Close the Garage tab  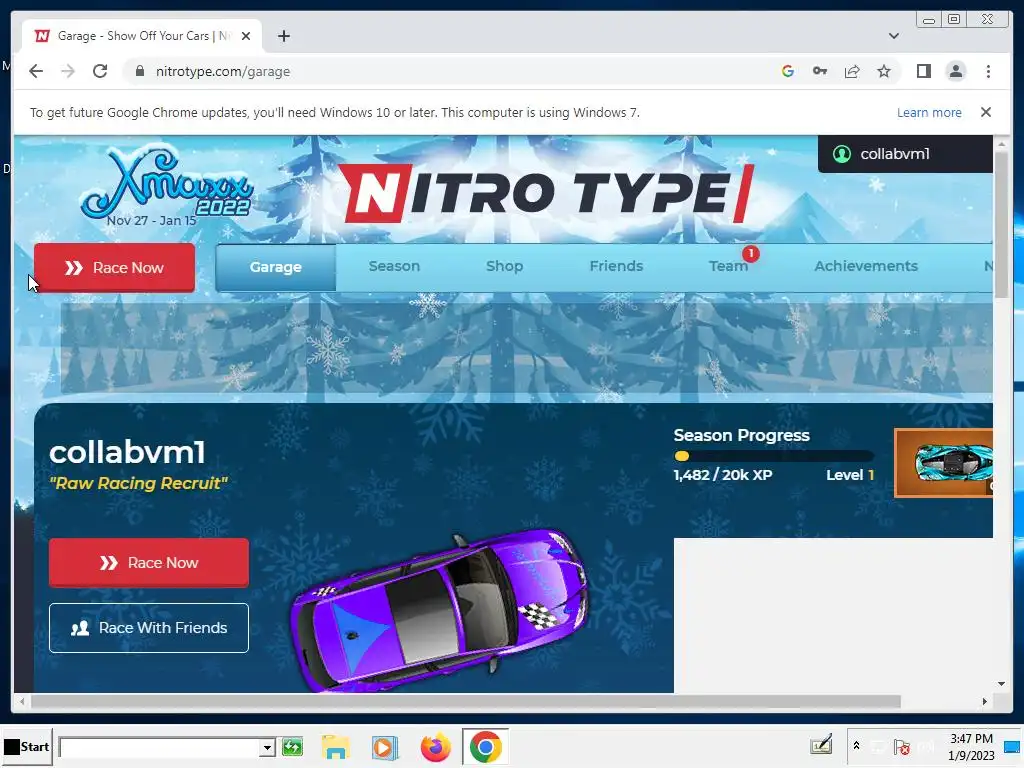tap(246, 36)
